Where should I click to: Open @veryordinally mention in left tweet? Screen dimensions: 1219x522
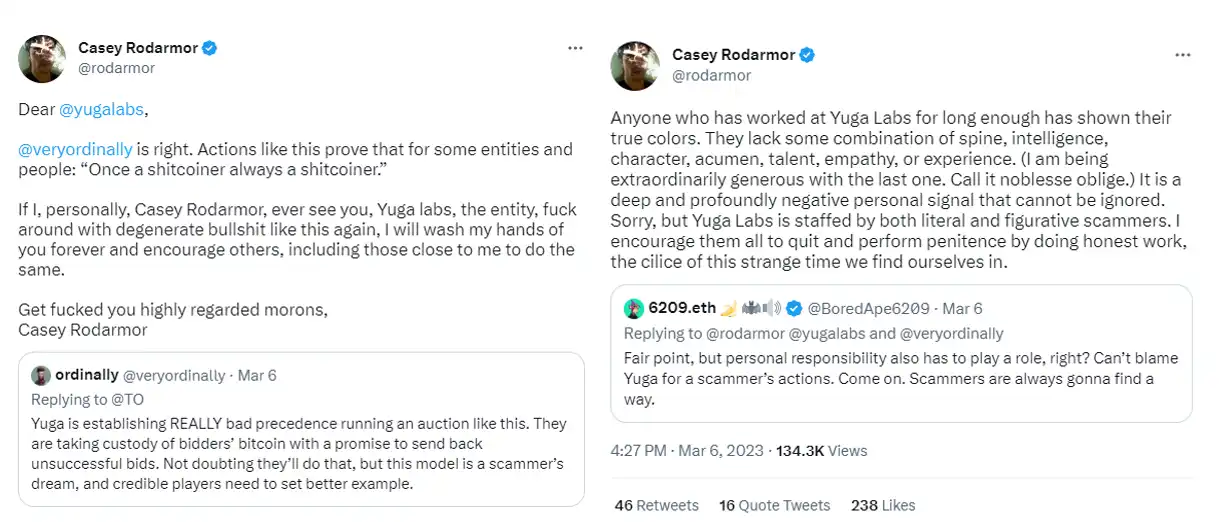(x=75, y=149)
